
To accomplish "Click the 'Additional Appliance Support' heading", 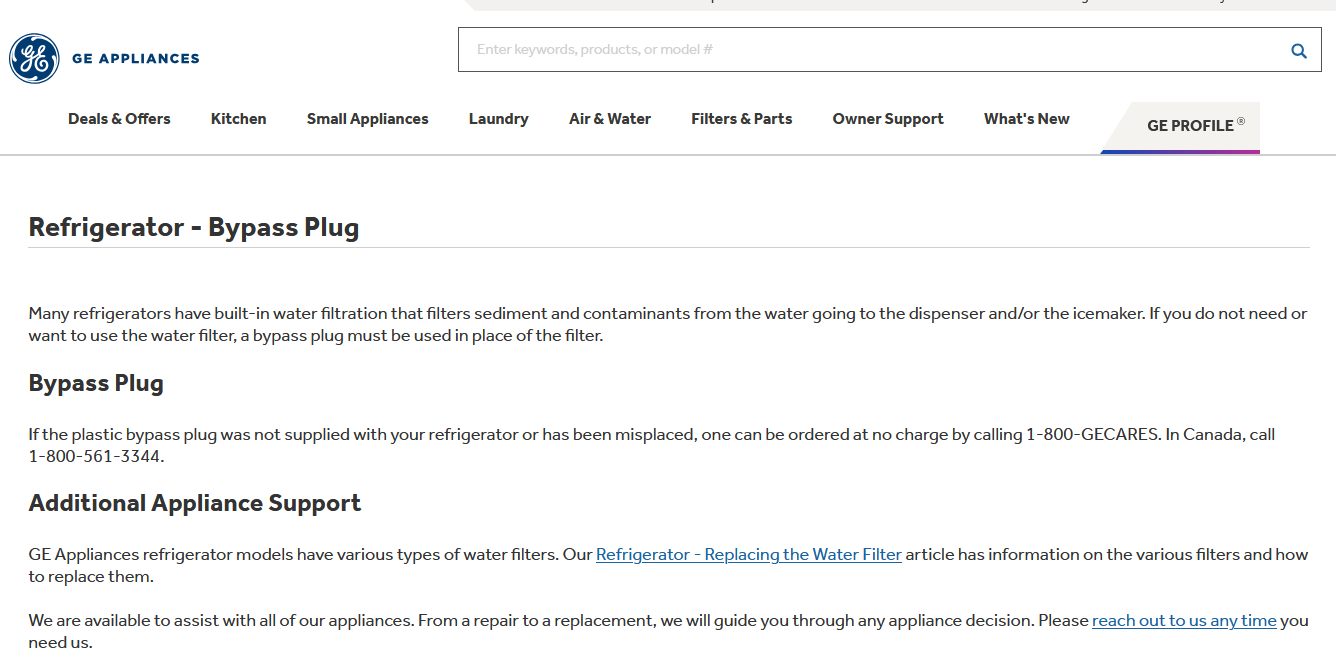I will (x=195, y=503).
